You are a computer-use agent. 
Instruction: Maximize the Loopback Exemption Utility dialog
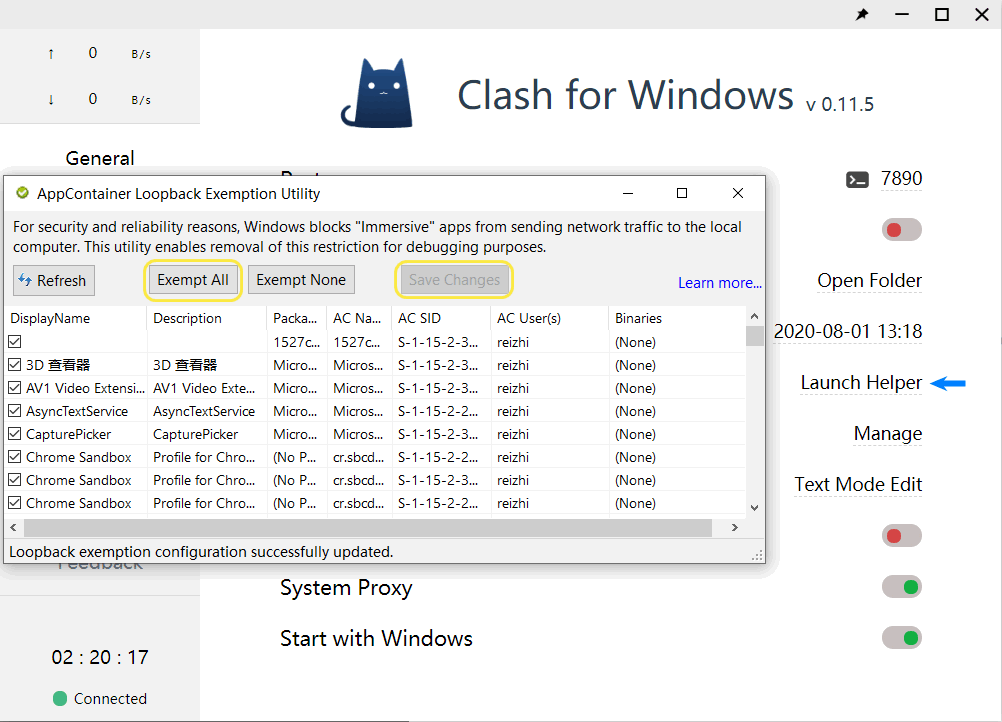point(682,193)
